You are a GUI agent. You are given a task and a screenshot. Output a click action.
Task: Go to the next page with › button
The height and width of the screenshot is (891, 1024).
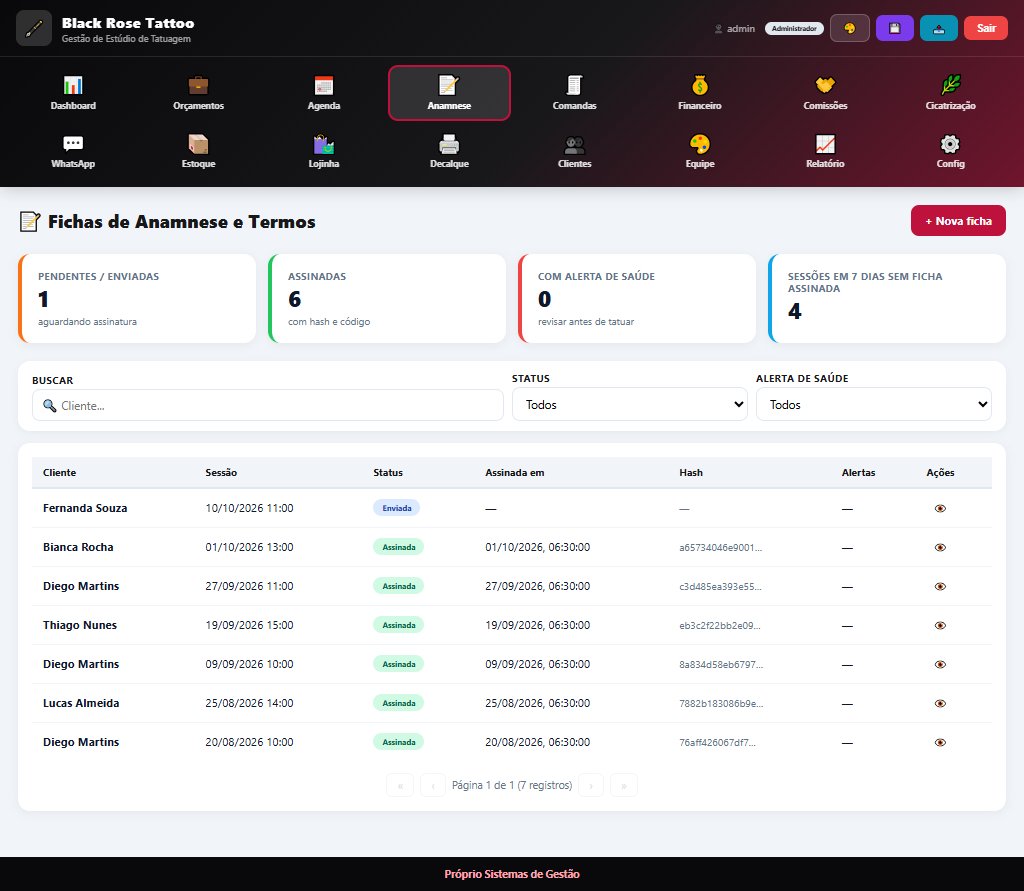tap(591, 785)
